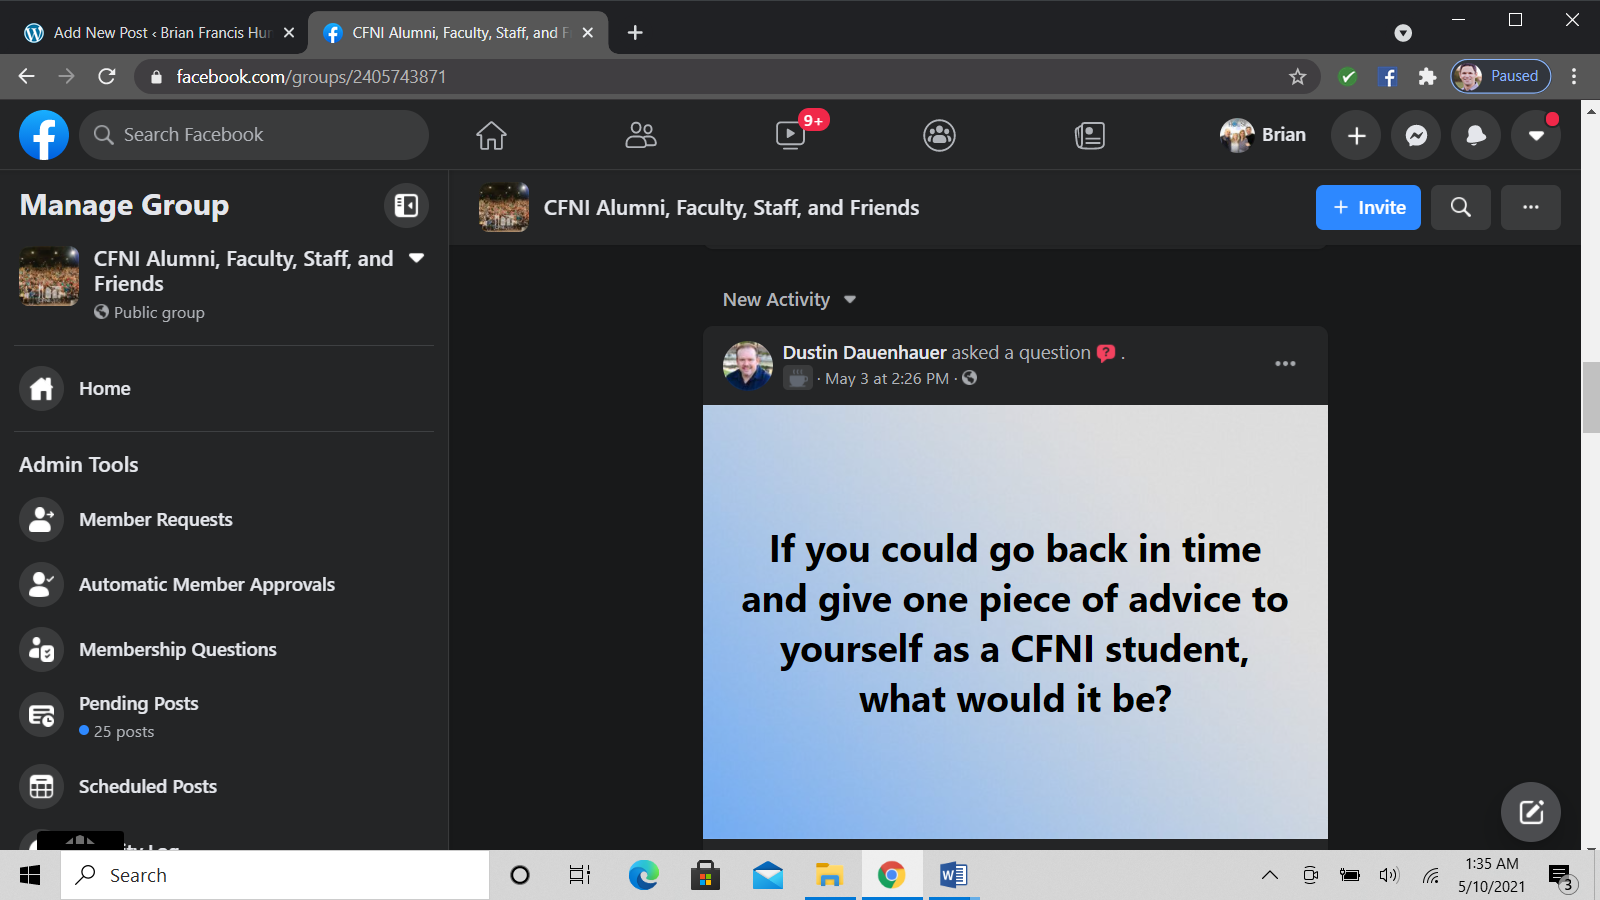Open the notifications bell
Screen dimensions: 1600x900
pyautogui.click(x=1476, y=135)
